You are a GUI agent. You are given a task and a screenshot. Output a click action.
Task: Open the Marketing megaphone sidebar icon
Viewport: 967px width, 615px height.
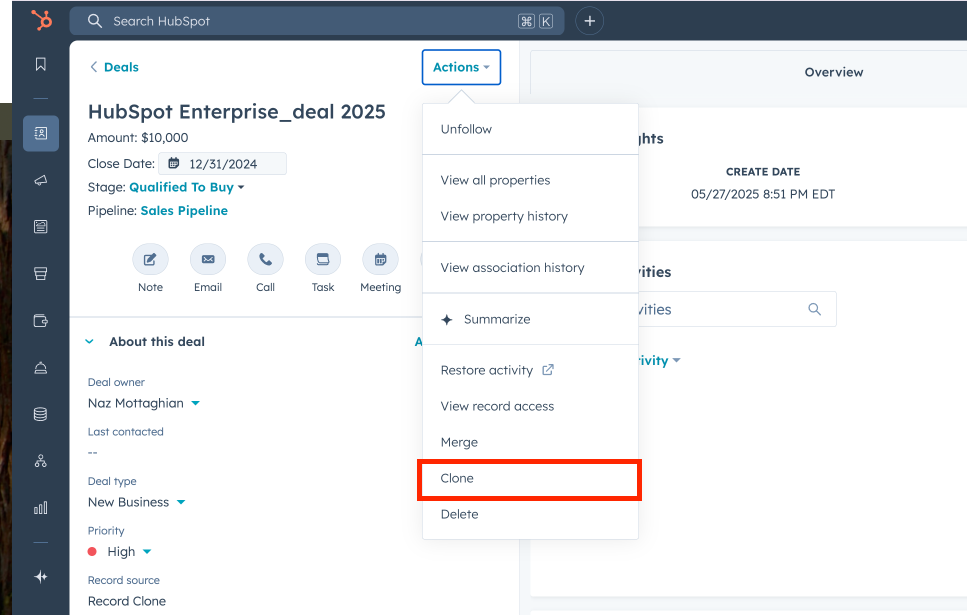pyautogui.click(x=41, y=180)
